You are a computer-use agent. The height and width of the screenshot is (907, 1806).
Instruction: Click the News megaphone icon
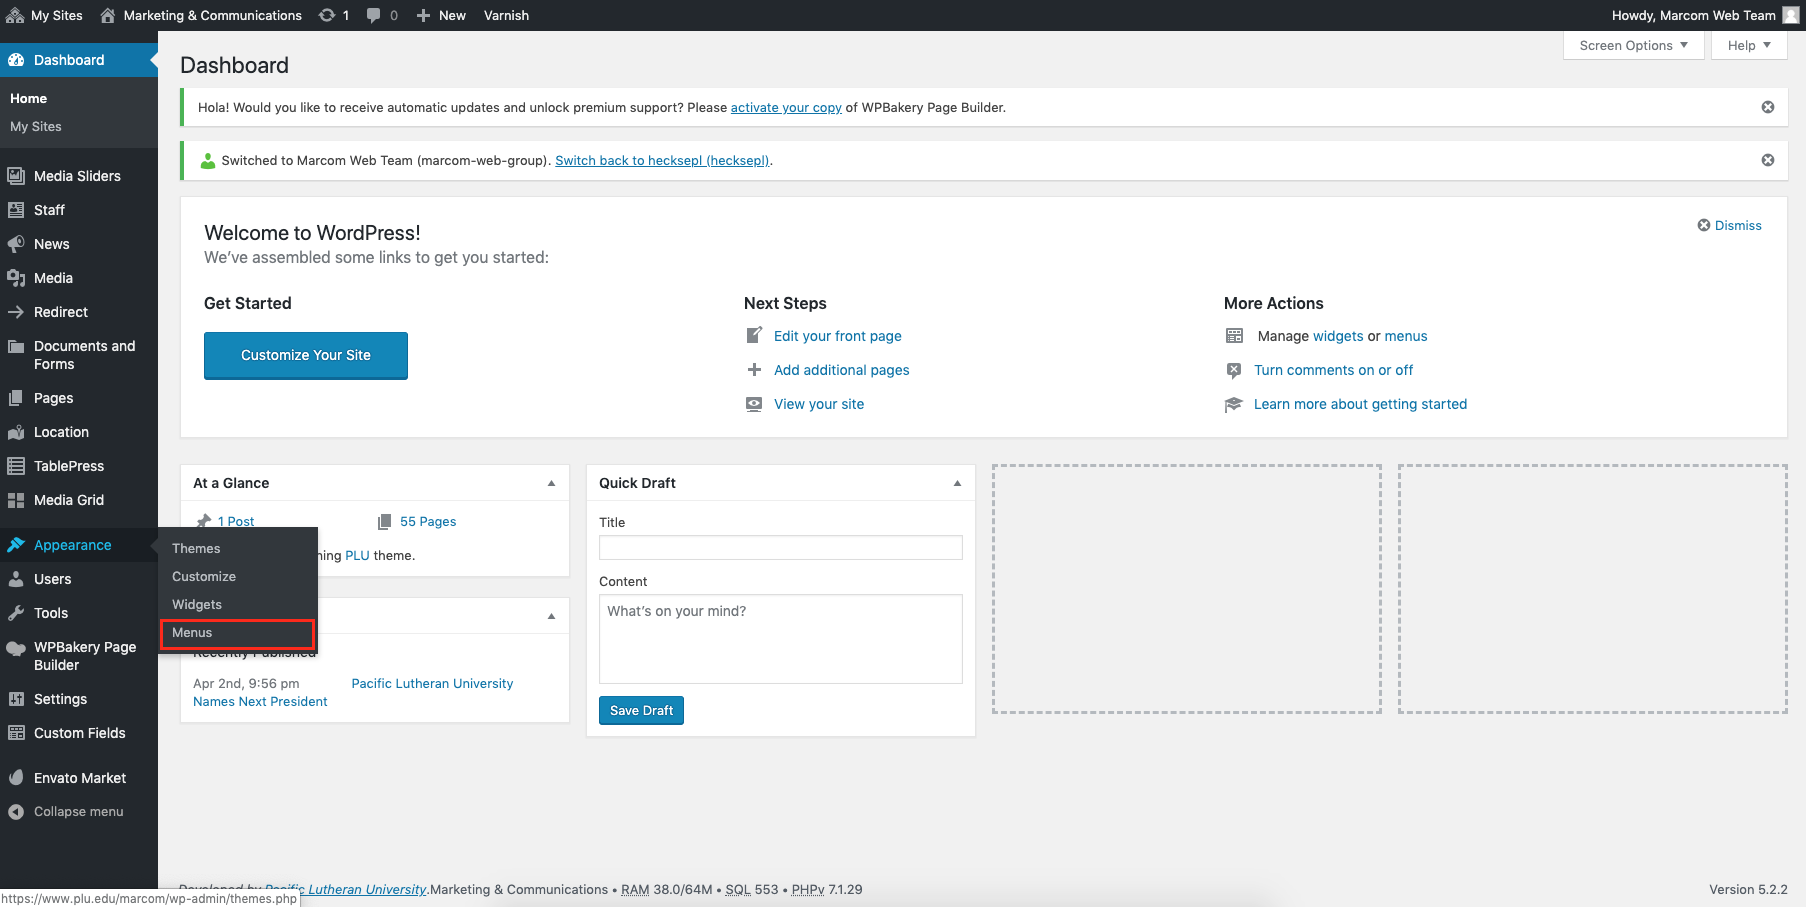click(x=16, y=244)
